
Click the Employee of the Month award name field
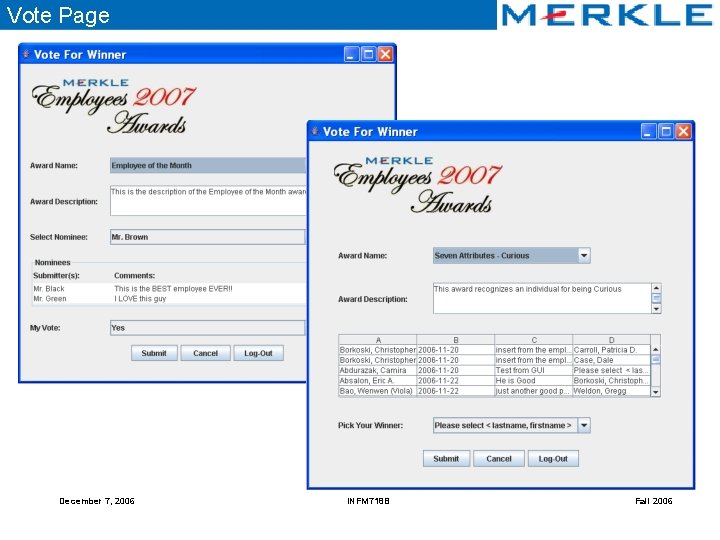[x=208, y=165]
